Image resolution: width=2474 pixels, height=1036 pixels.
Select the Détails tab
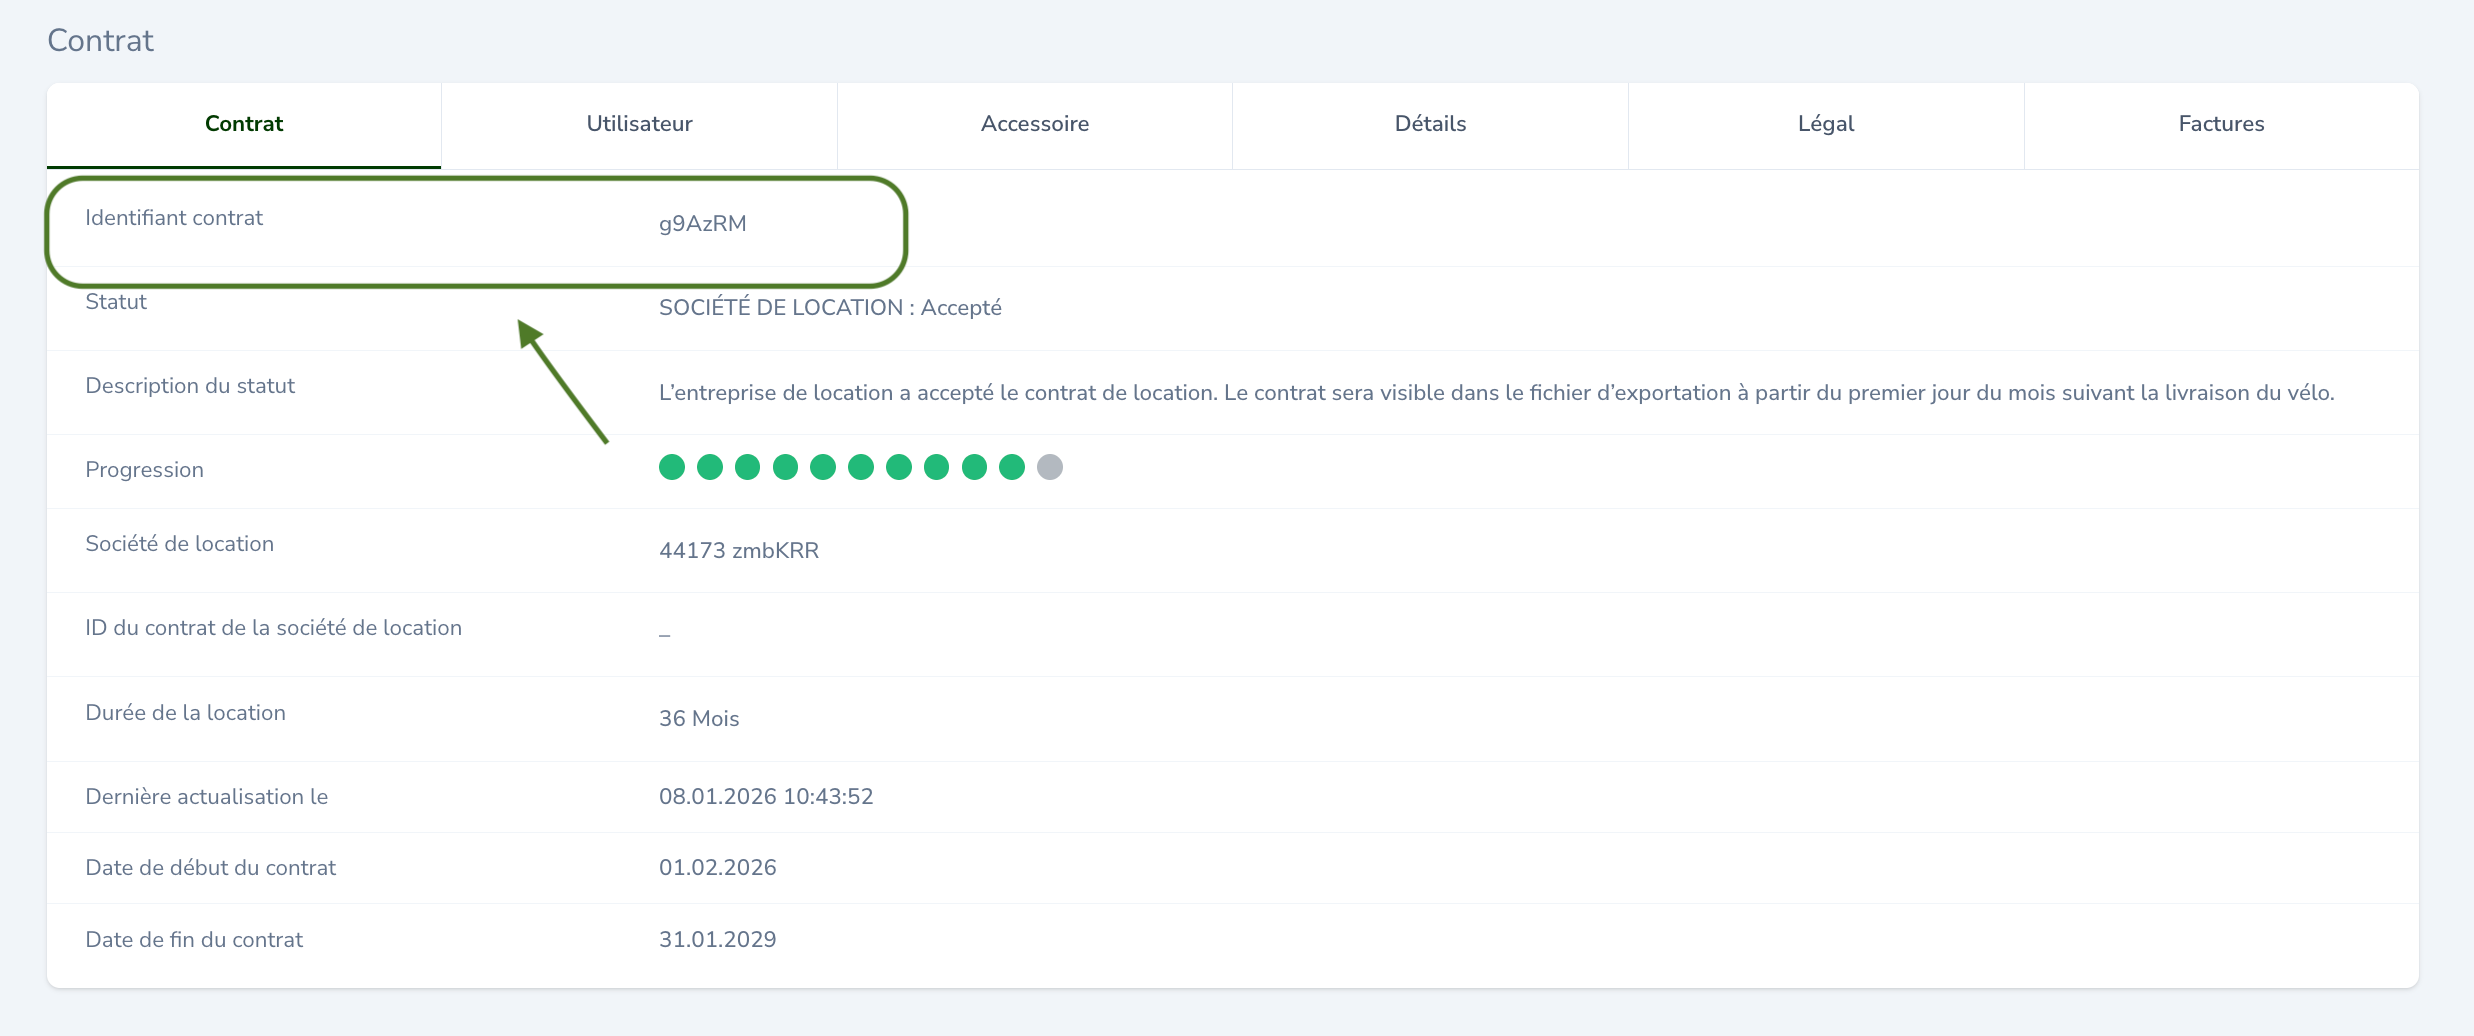click(x=1430, y=124)
